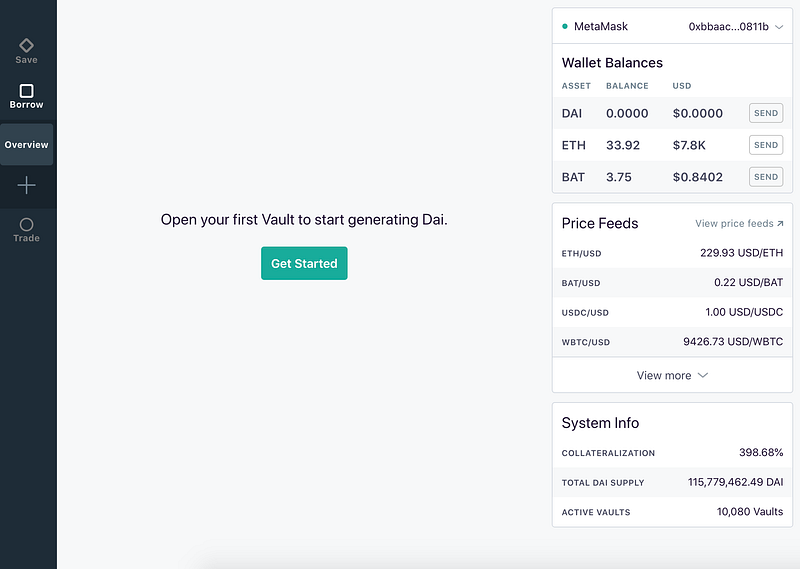The image size is (800, 569).
Task: Click Send button for BAT
Action: pos(766,177)
